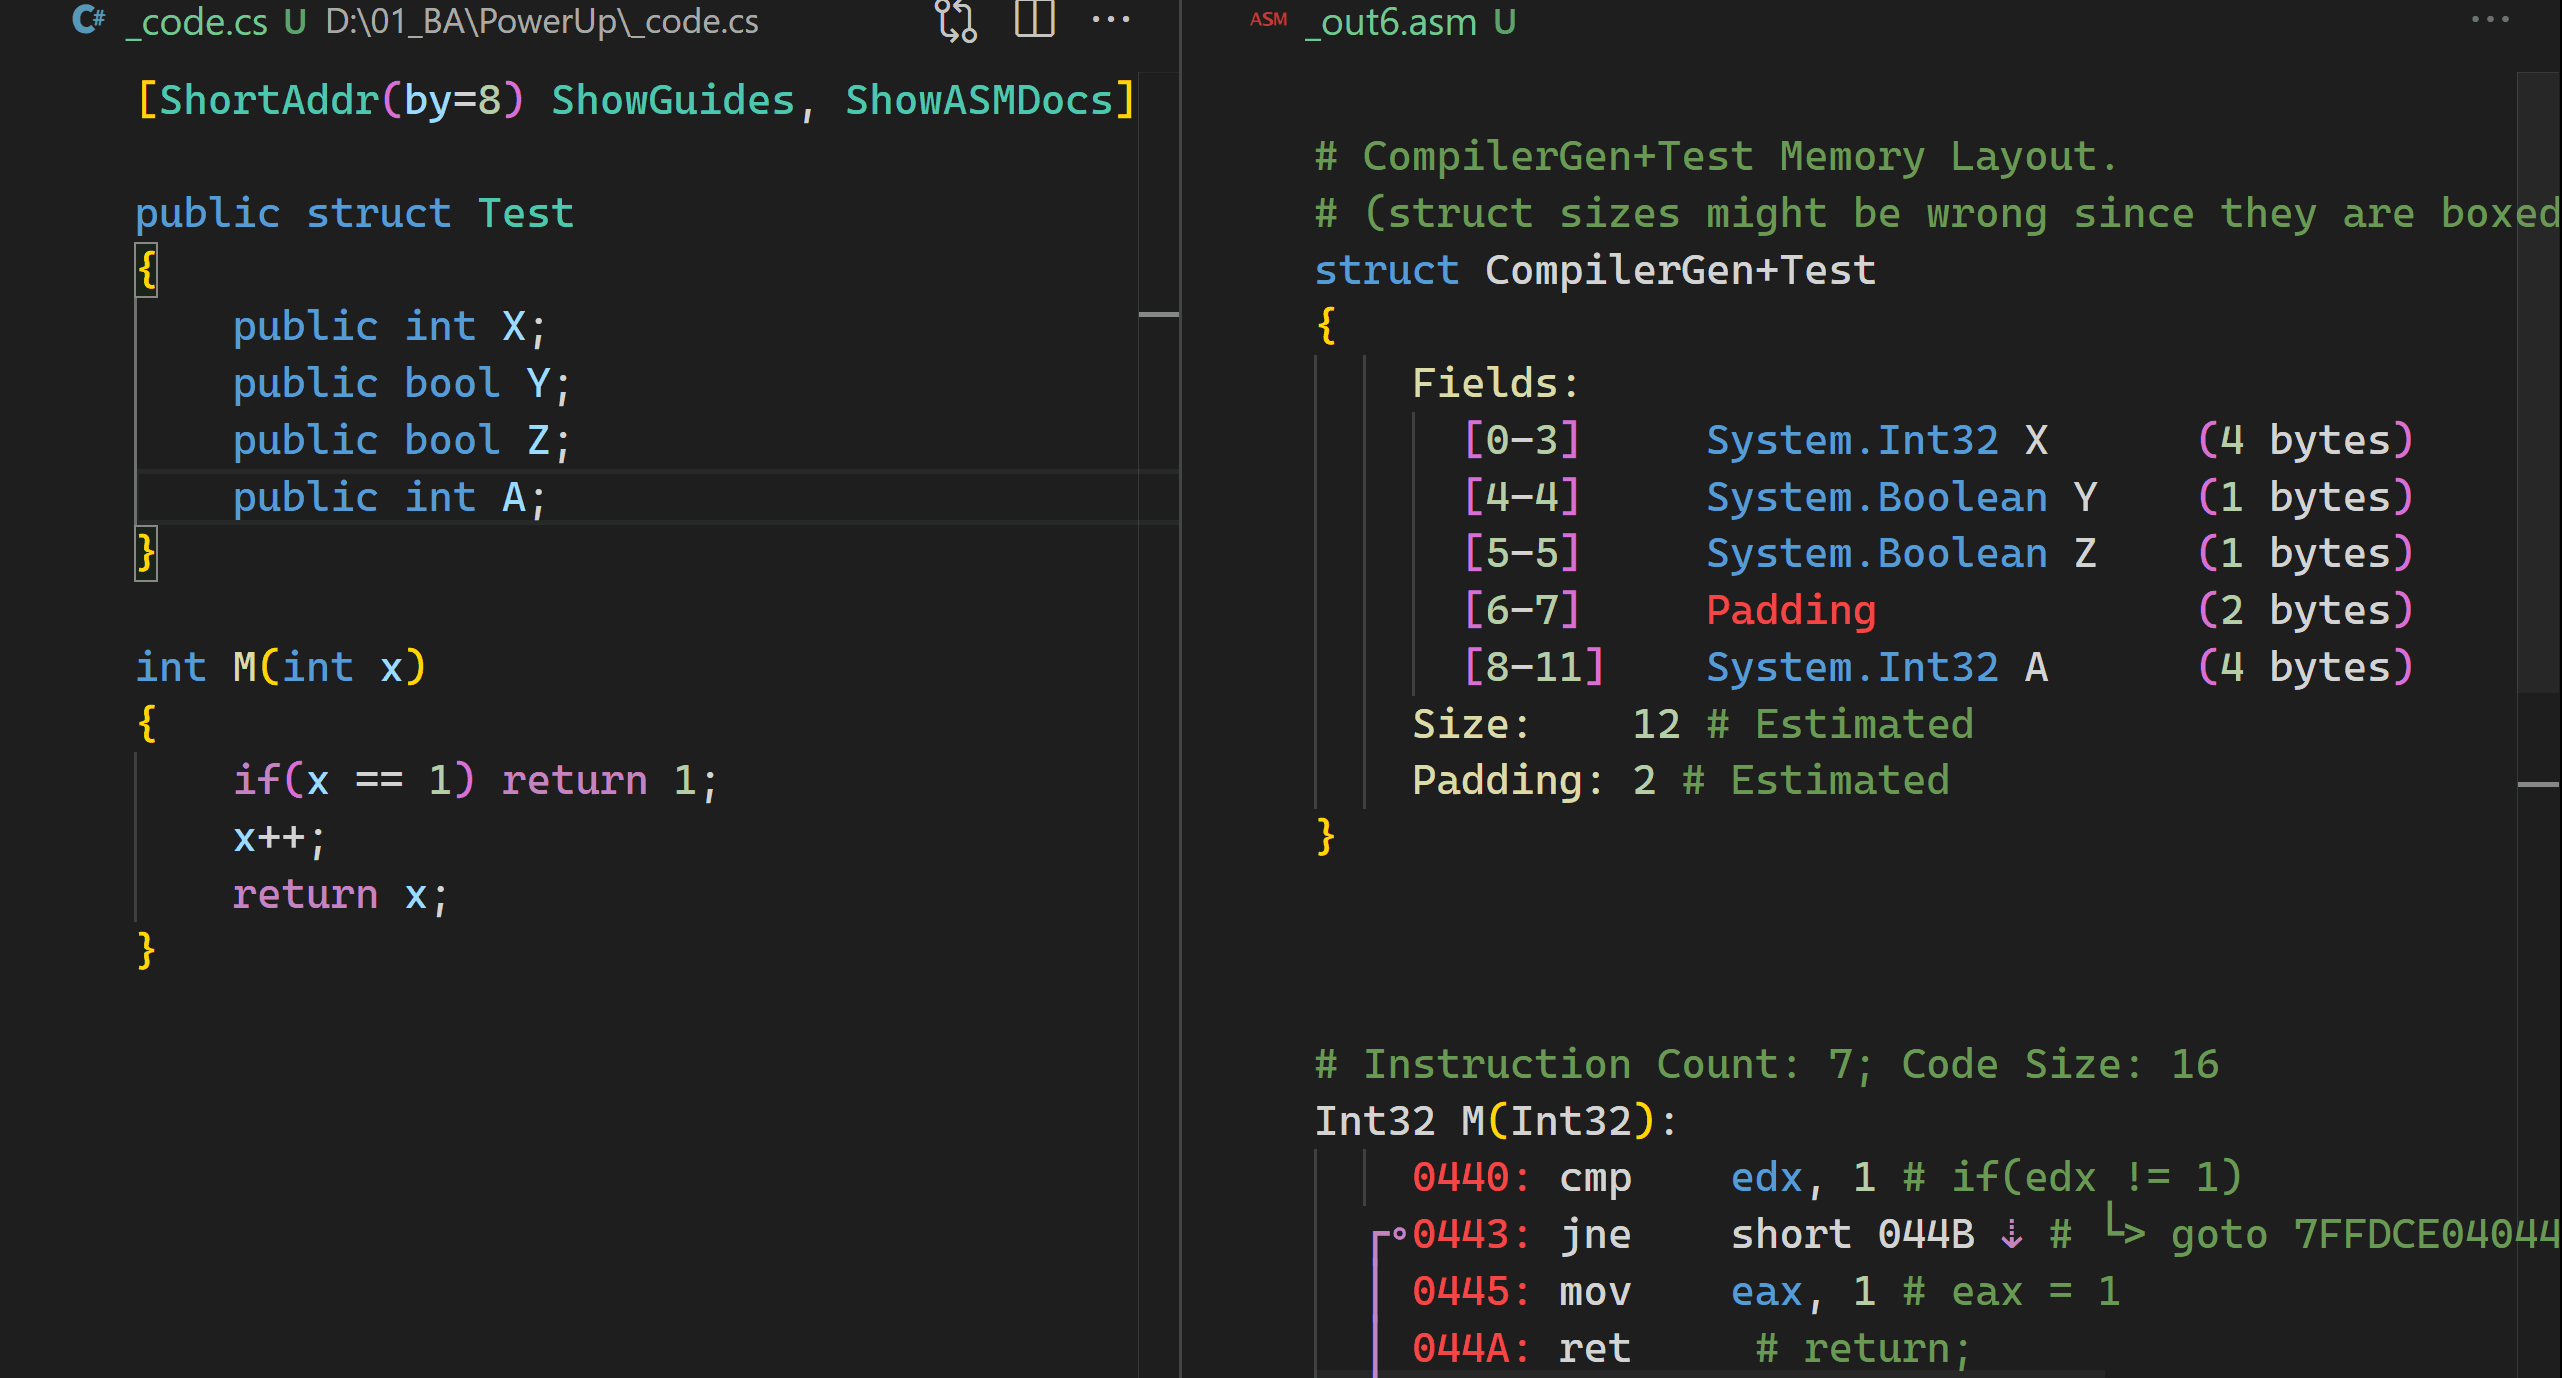Click opening brace of struct Test

[147, 270]
